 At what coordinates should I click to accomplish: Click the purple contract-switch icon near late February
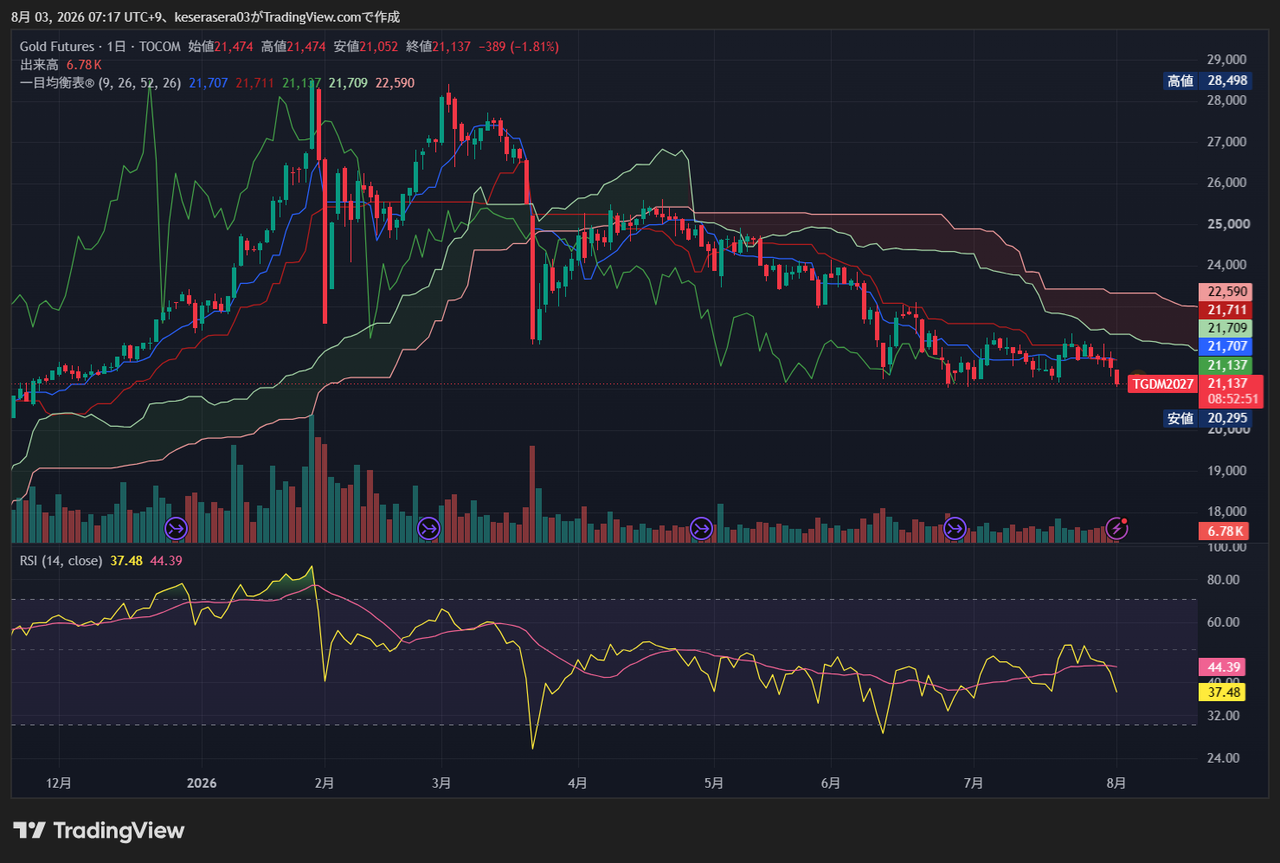click(x=429, y=527)
